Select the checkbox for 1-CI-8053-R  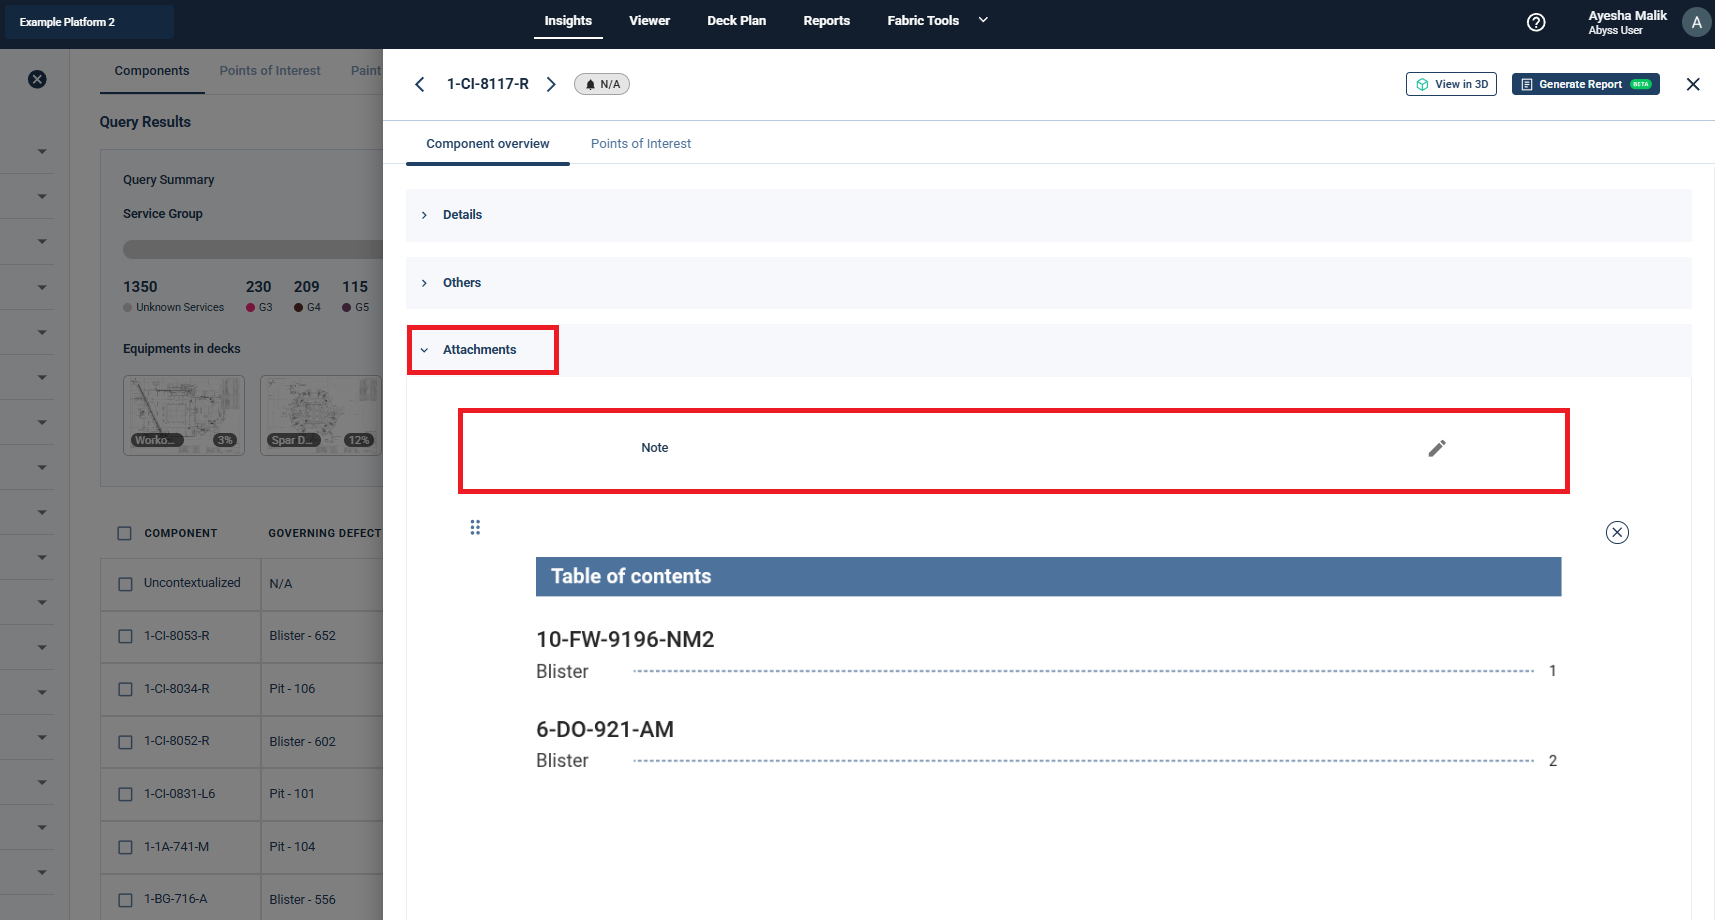pos(125,635)
